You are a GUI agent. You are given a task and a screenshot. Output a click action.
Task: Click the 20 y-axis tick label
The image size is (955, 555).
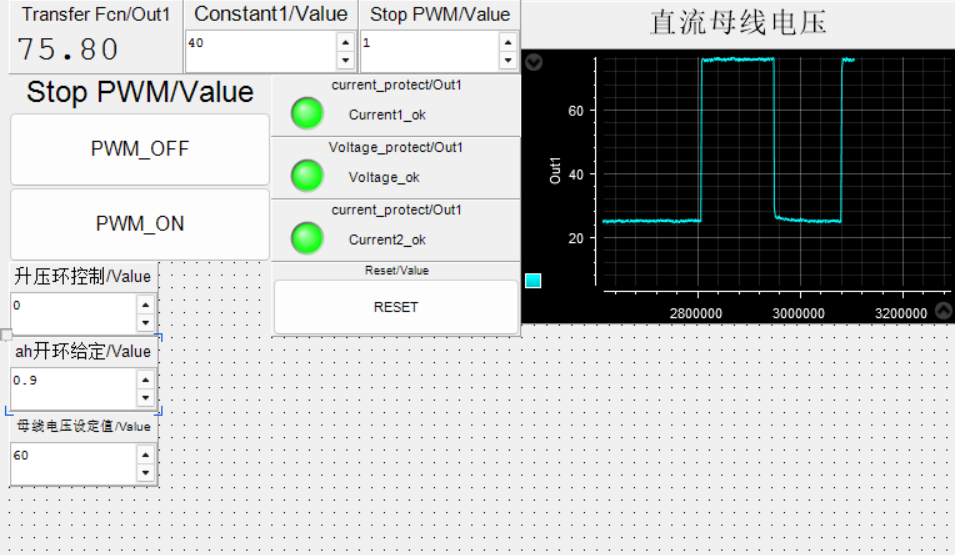pyautogui.click(x=576, y=239)
